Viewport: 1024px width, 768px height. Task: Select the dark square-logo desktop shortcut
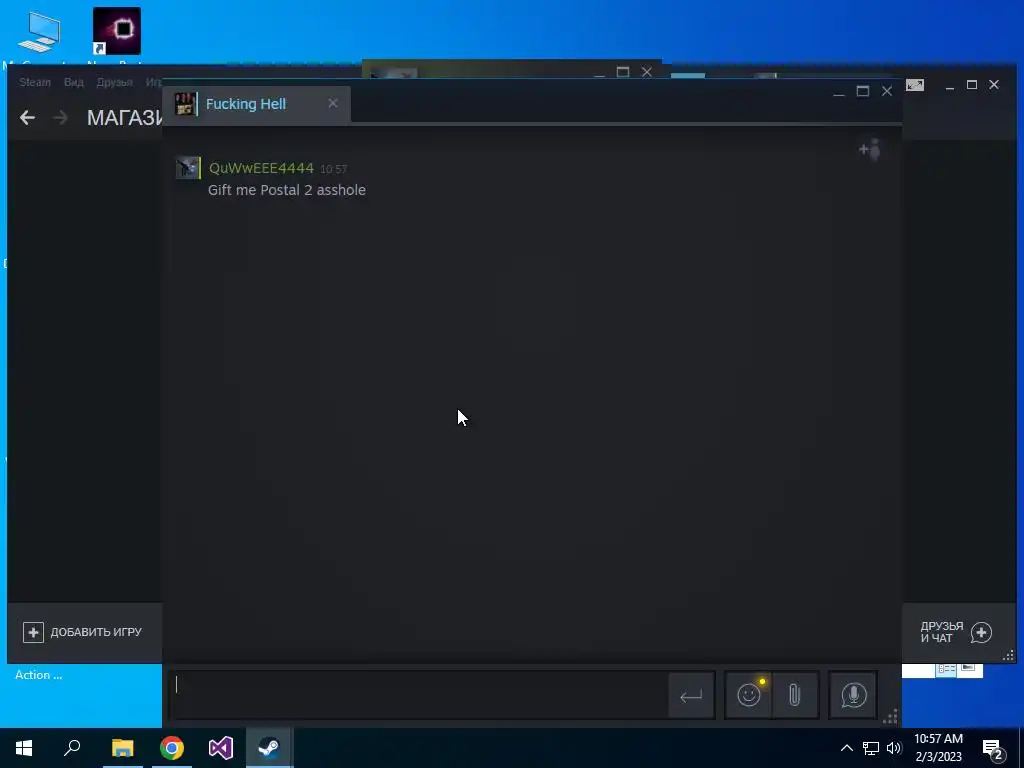[x=117, y=31]
